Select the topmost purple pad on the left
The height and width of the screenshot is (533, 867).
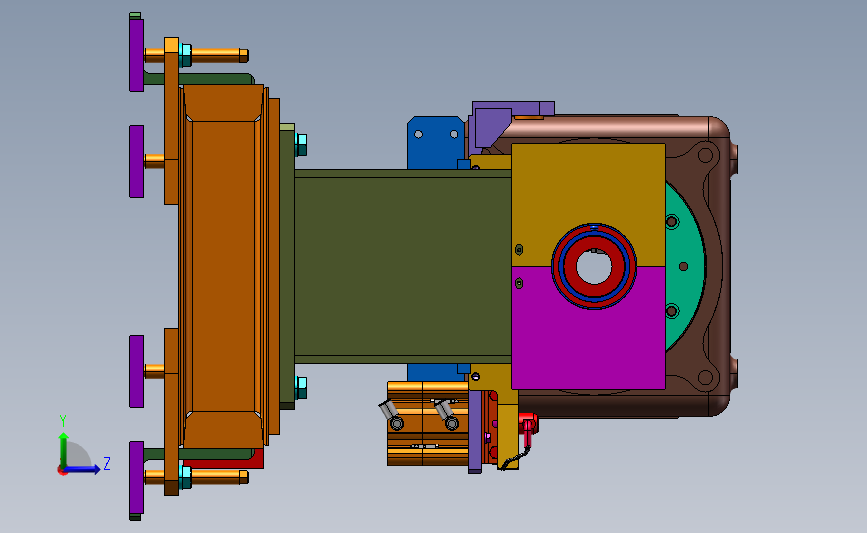[137, 55]
